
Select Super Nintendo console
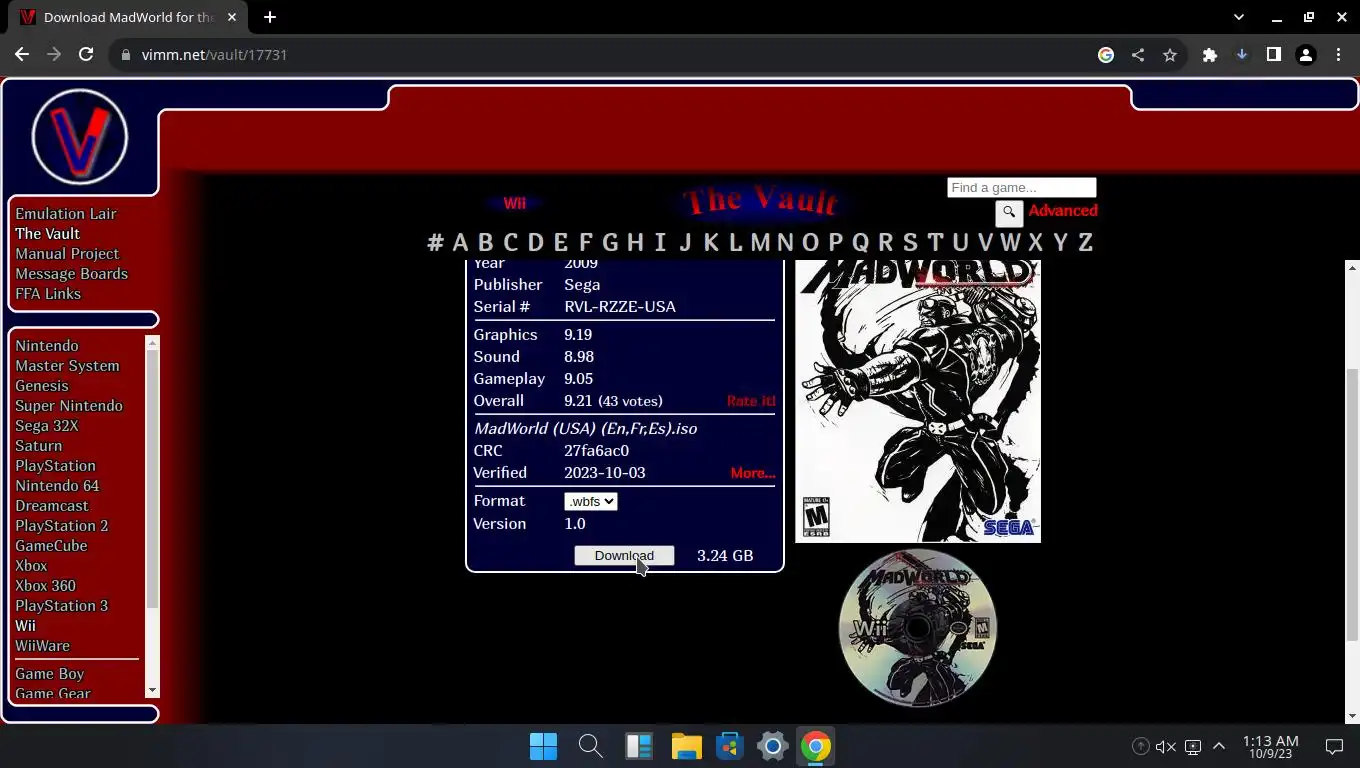click(69, 406)
